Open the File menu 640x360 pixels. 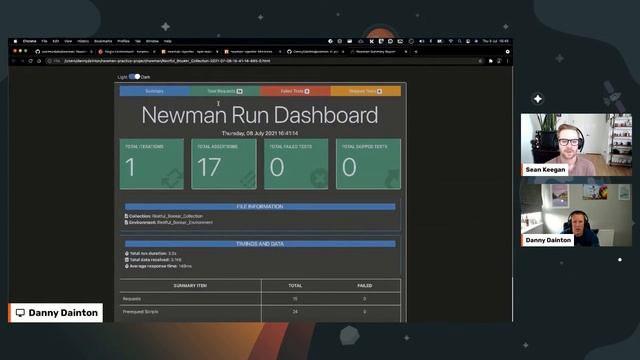click(x=44, y=41)
